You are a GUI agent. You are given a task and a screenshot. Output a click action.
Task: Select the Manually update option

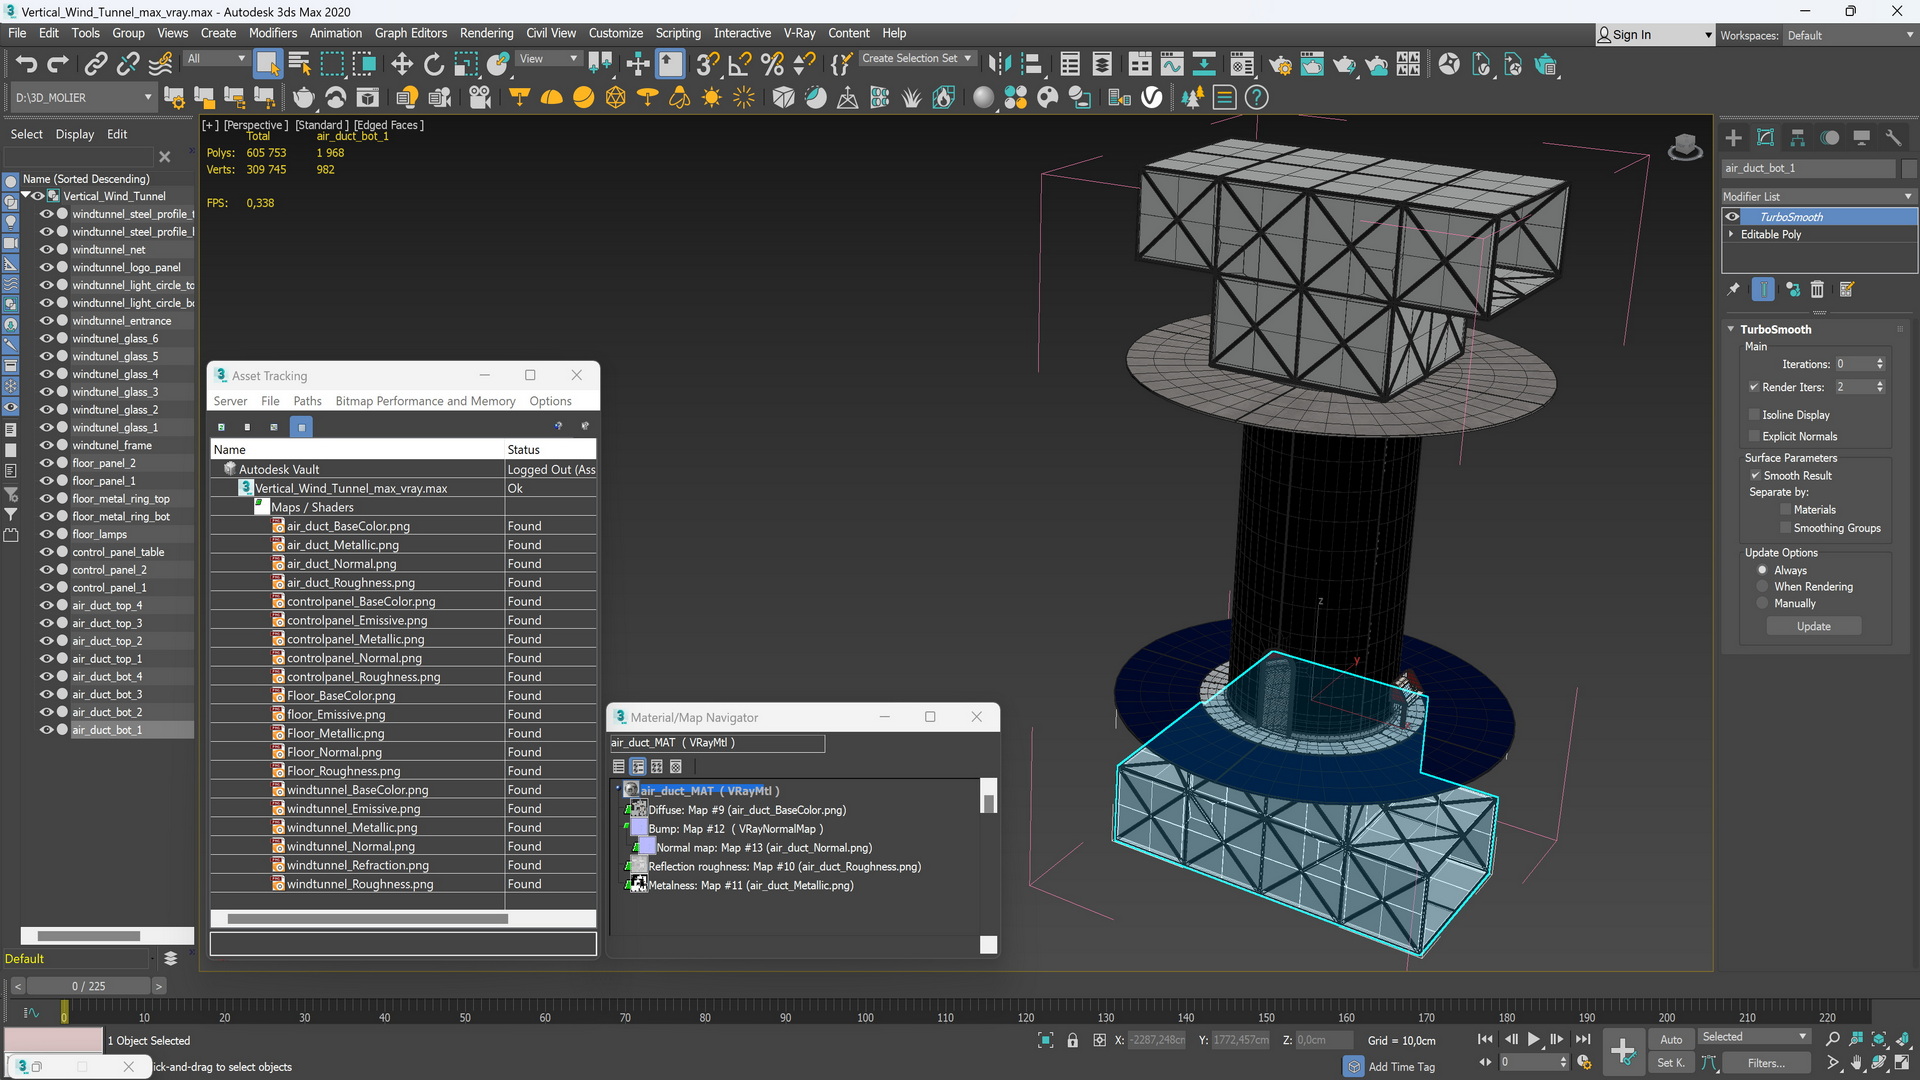[1763, 604]
